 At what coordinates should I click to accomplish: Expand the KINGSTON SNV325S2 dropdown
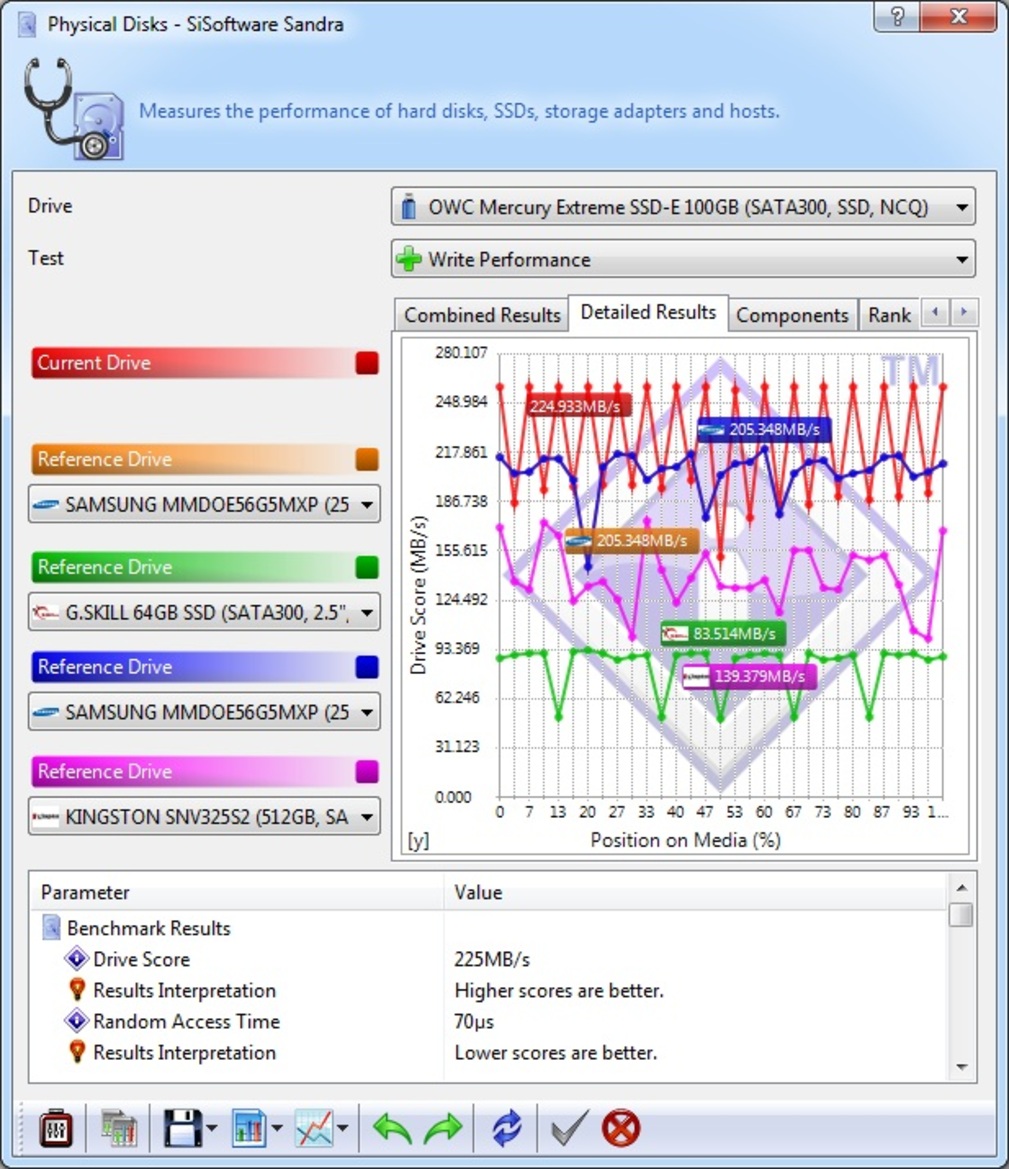204,816
